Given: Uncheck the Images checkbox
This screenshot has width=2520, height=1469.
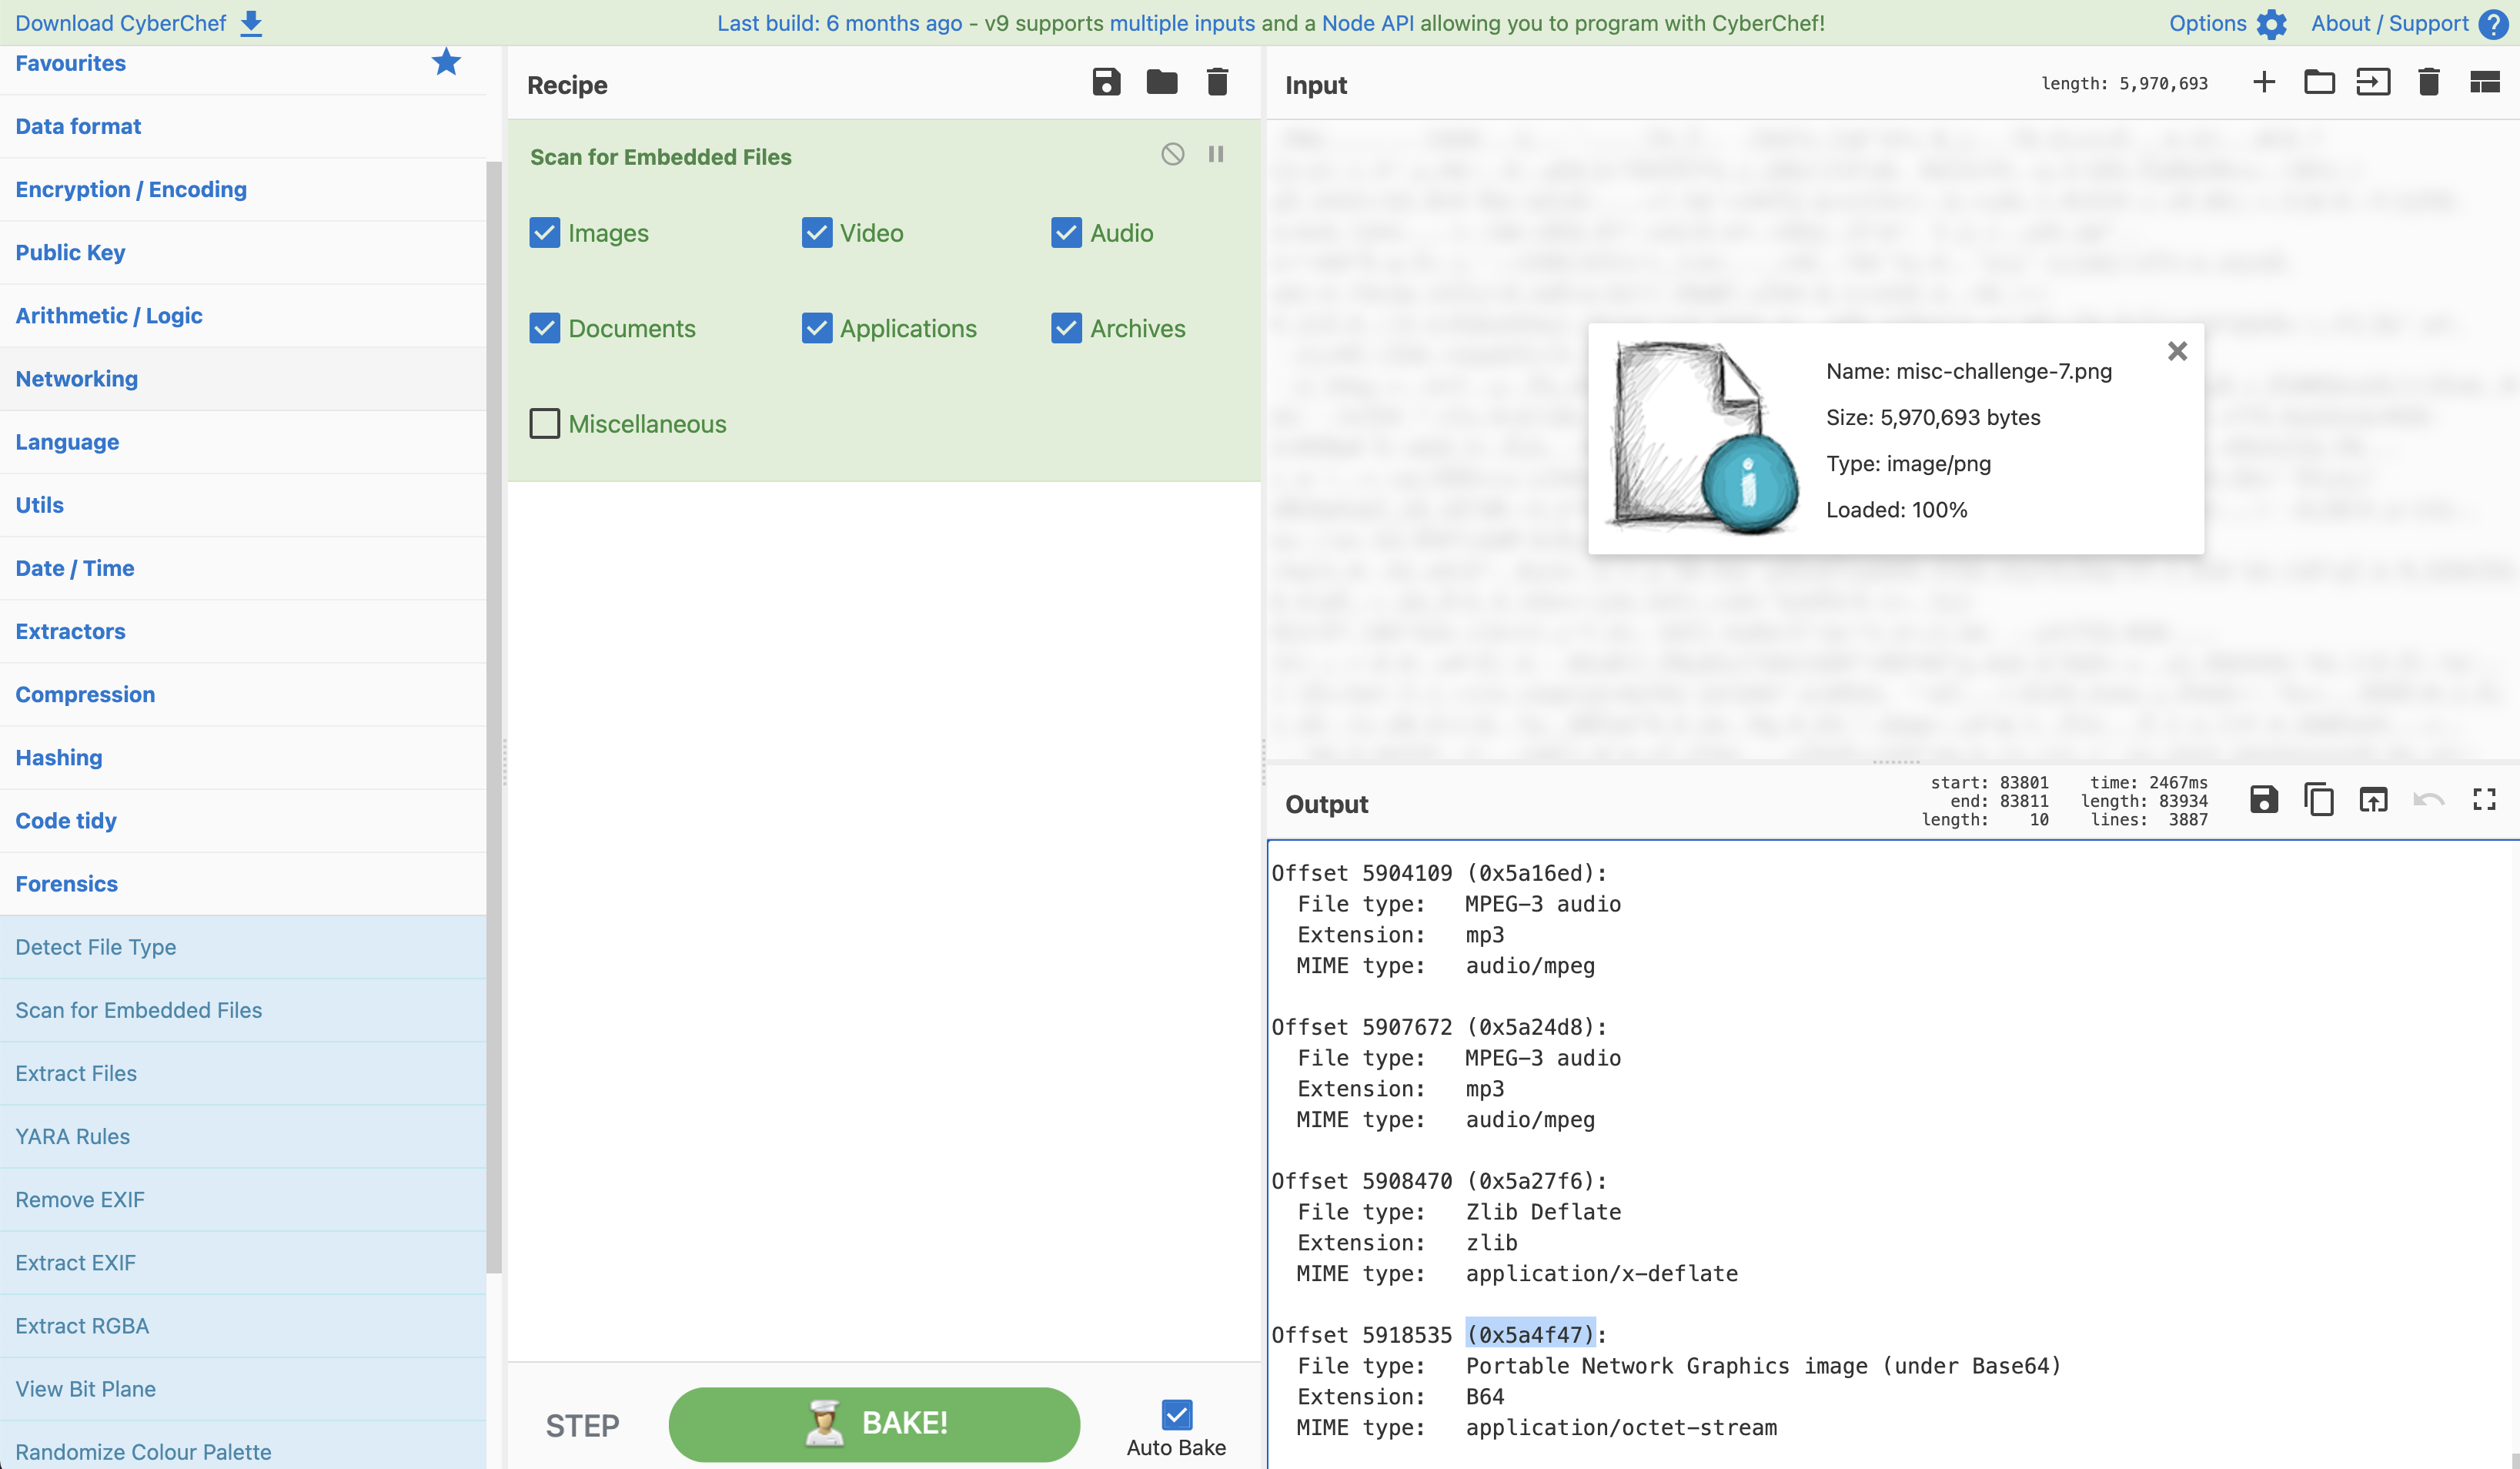Looking at the screenshot, I should [x=544, y=233].
